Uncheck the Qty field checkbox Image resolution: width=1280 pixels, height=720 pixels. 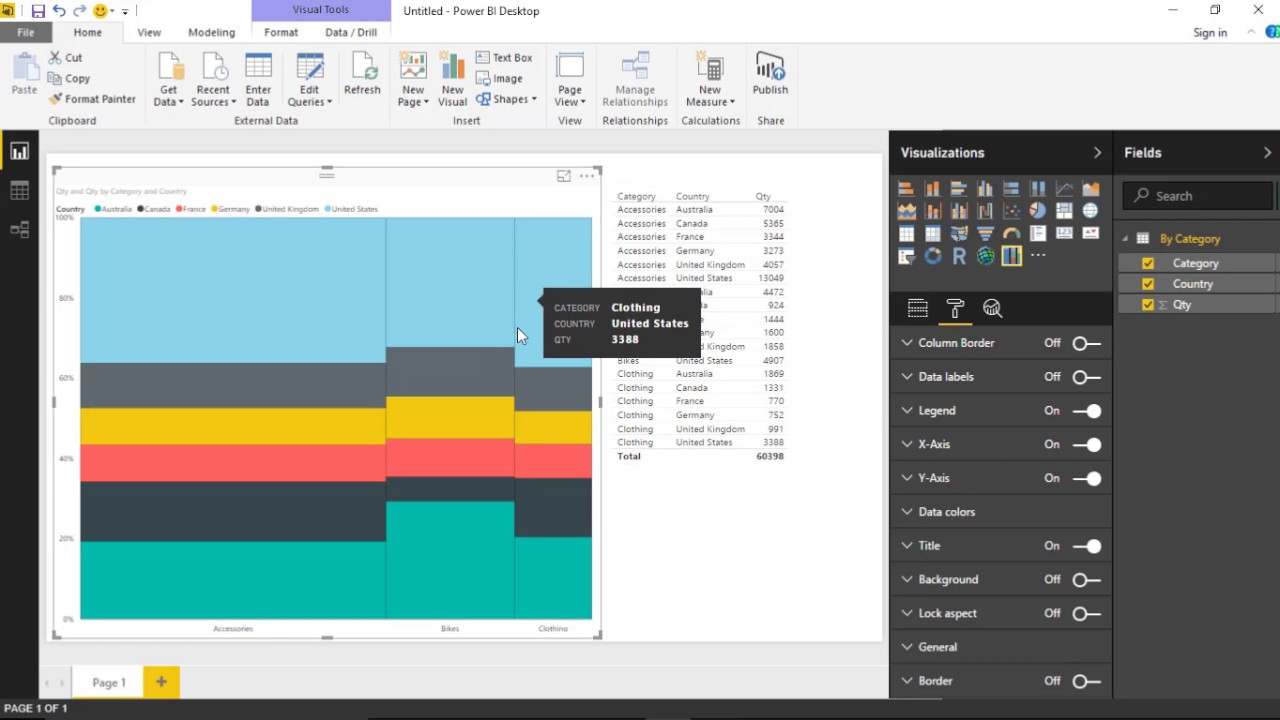(1148, 305)
